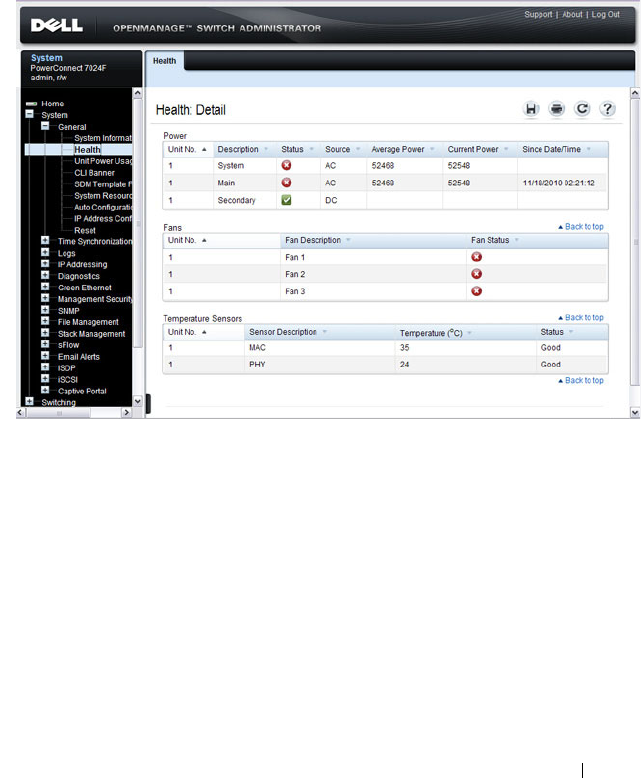Select Health item in navigation tree
Screen dimensions: 641x778
pos(87,149)
